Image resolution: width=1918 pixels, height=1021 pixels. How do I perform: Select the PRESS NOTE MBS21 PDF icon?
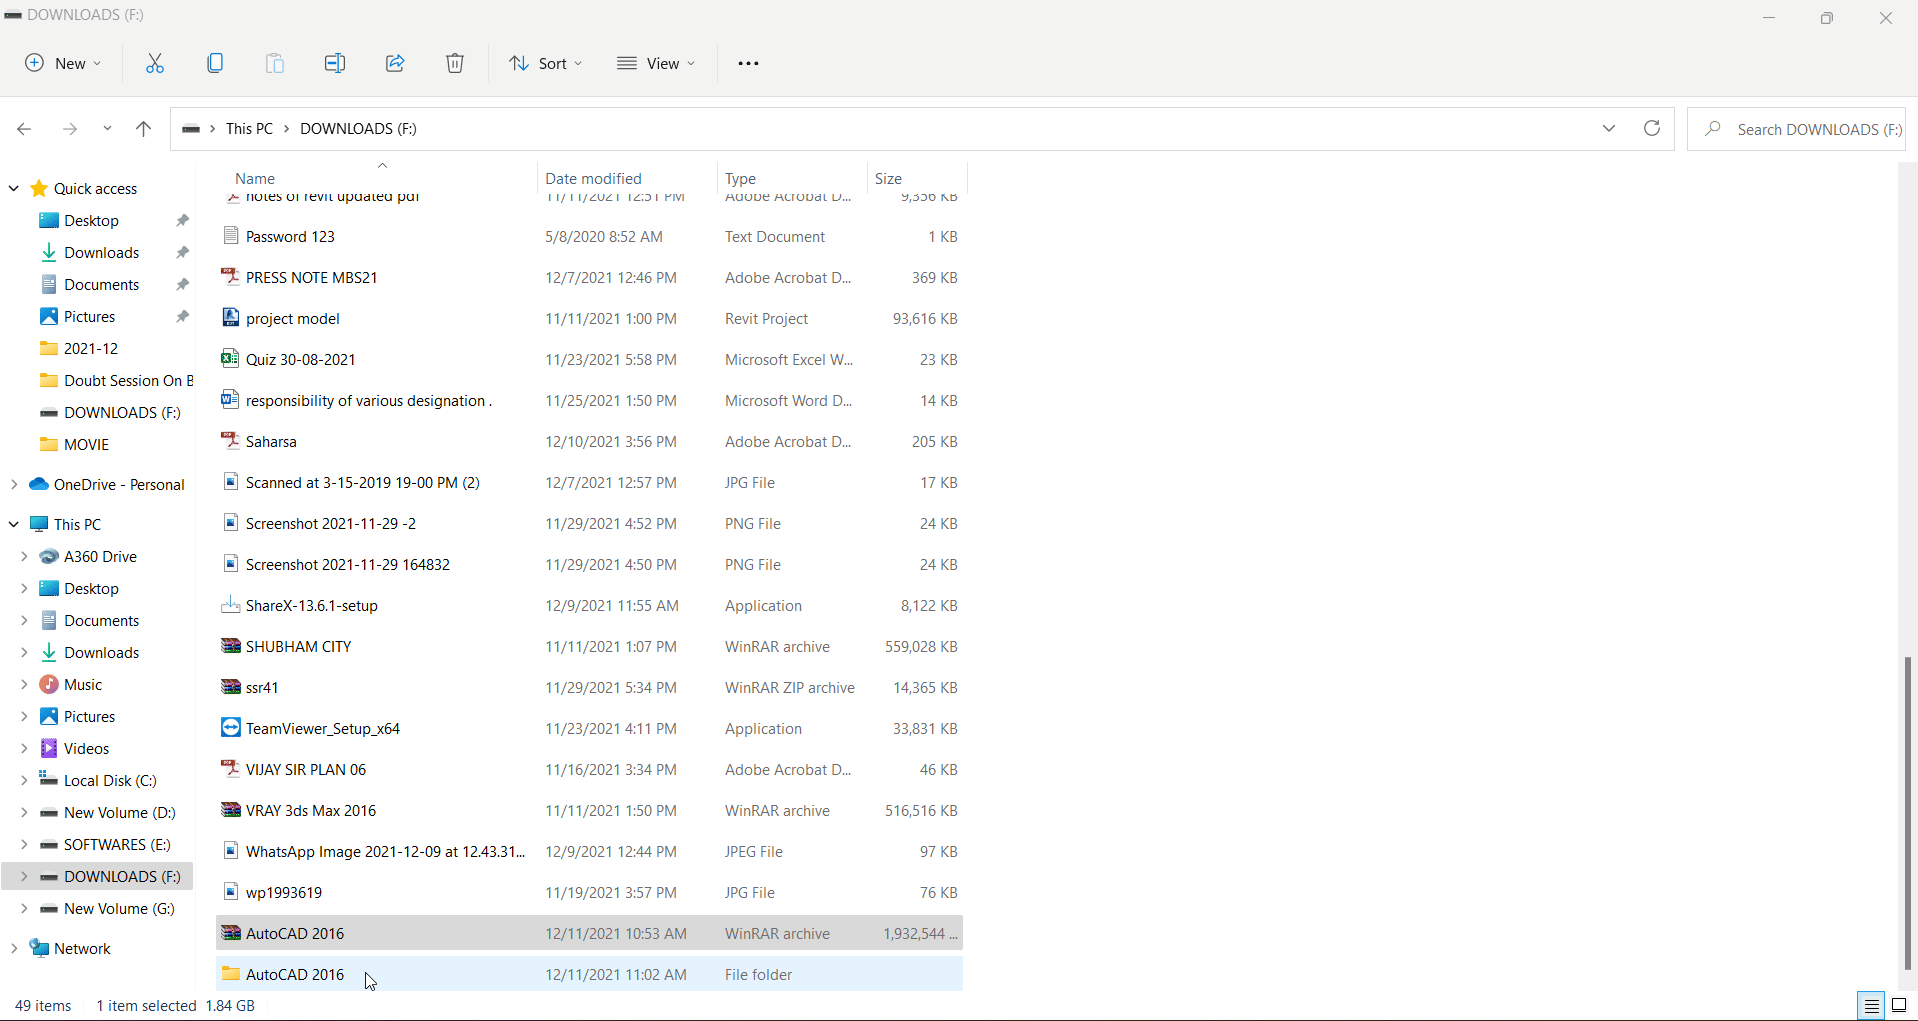231,277
